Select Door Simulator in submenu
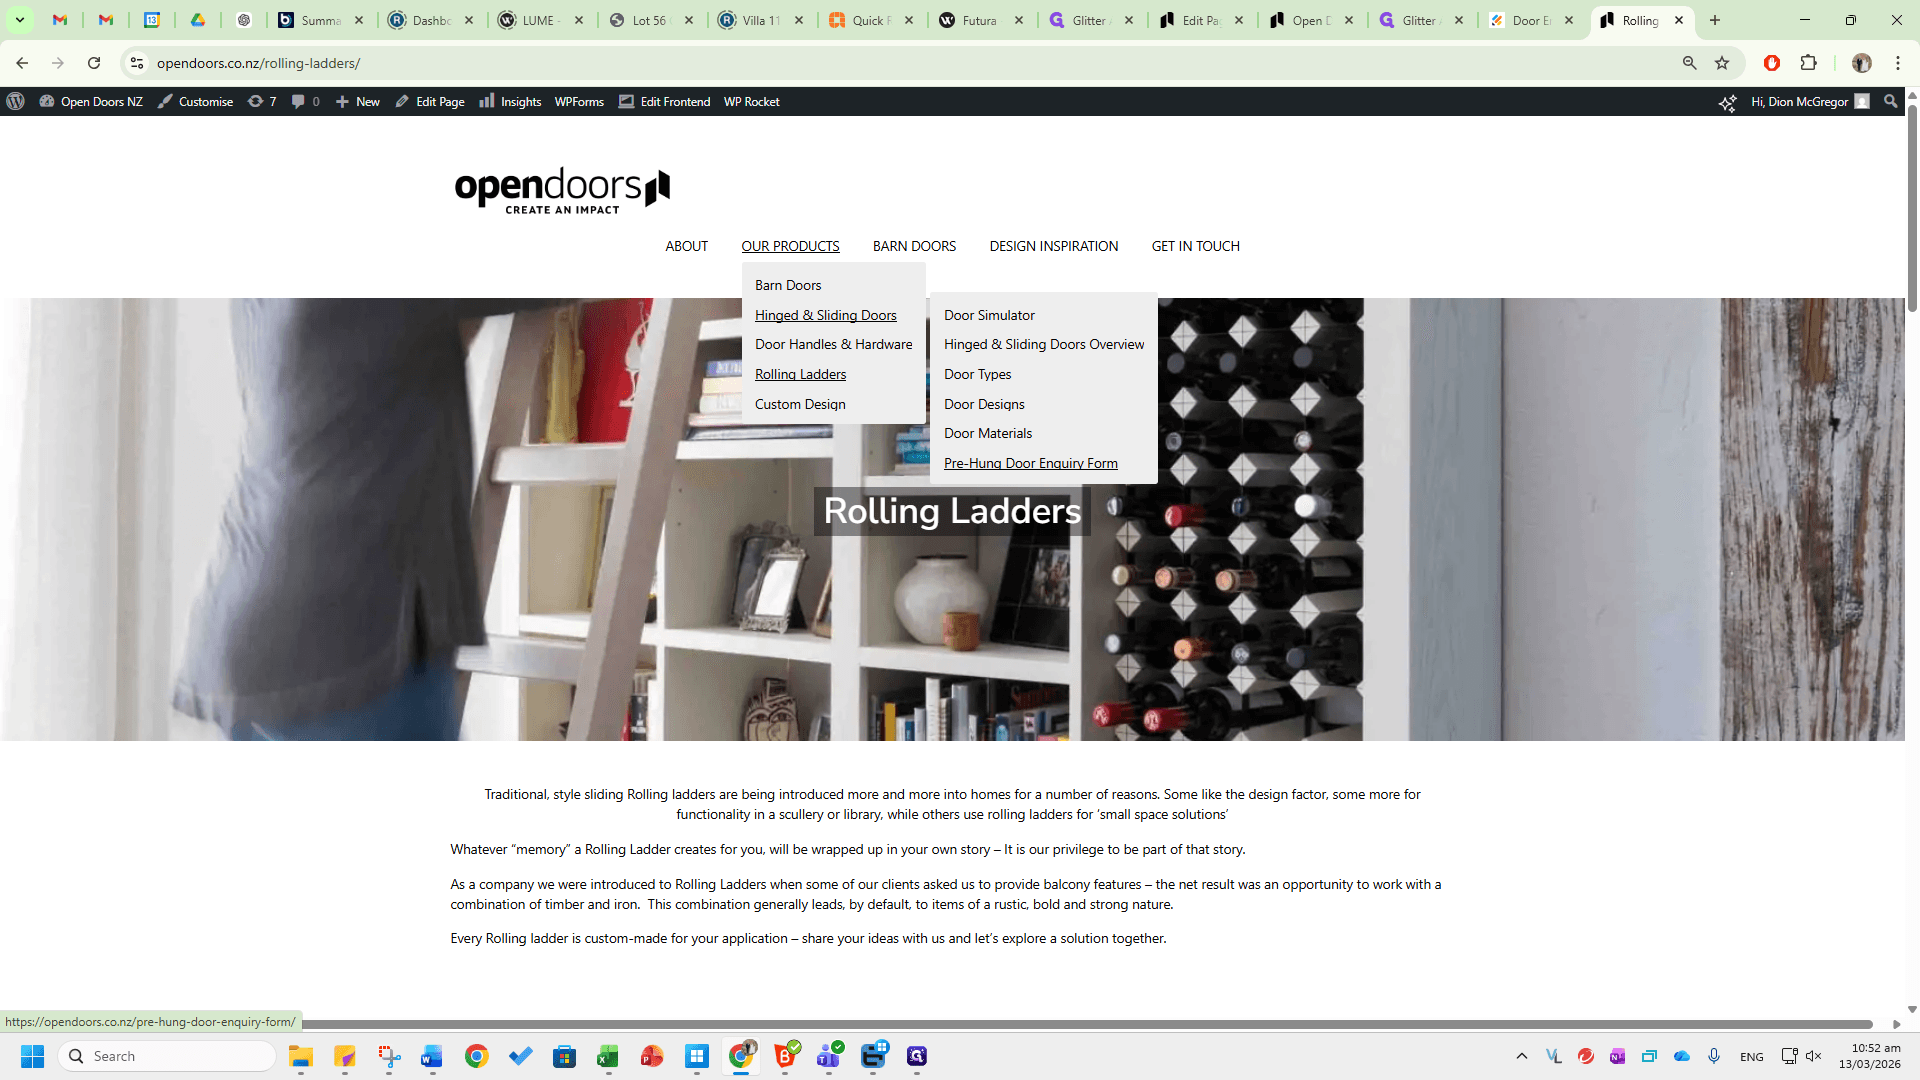 989,315
